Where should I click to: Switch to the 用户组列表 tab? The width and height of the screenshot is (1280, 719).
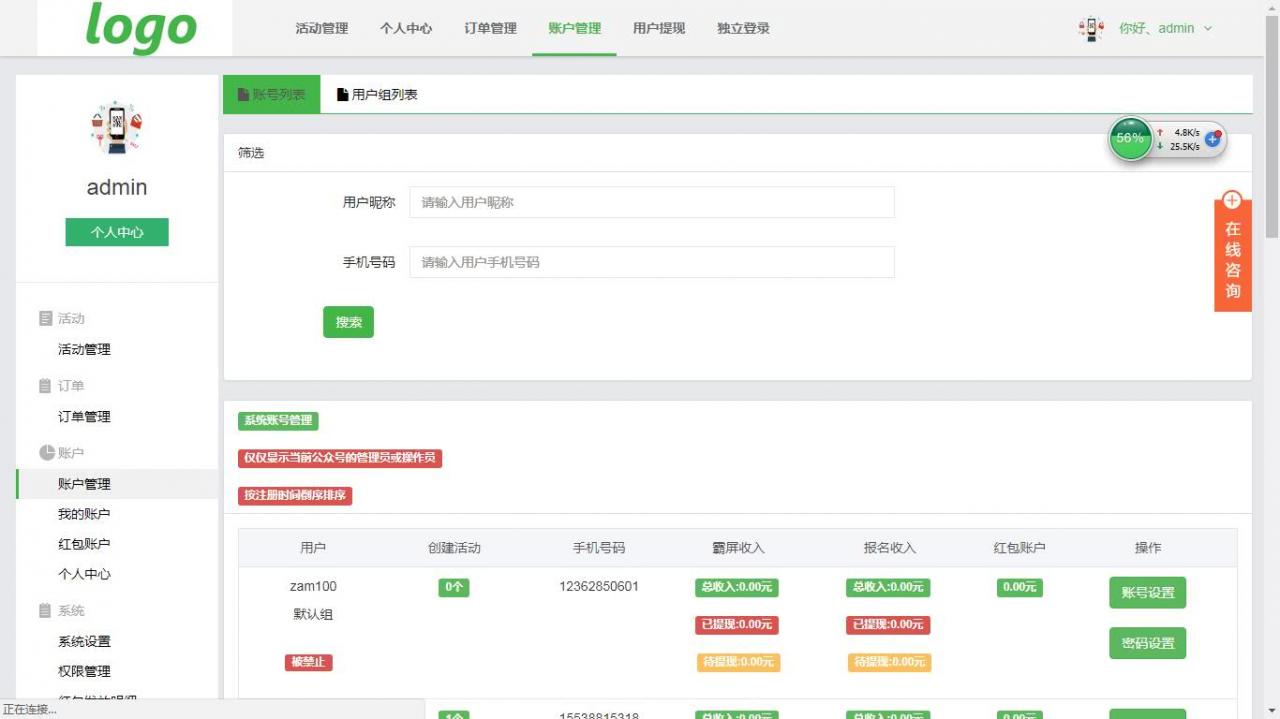(x=381, y=94)
